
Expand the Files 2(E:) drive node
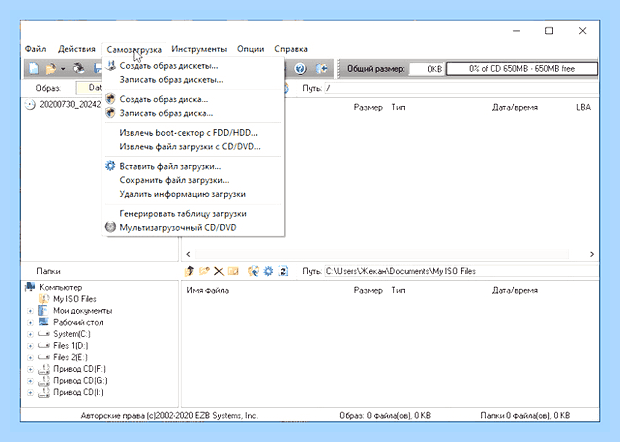[x=30, y=357]
